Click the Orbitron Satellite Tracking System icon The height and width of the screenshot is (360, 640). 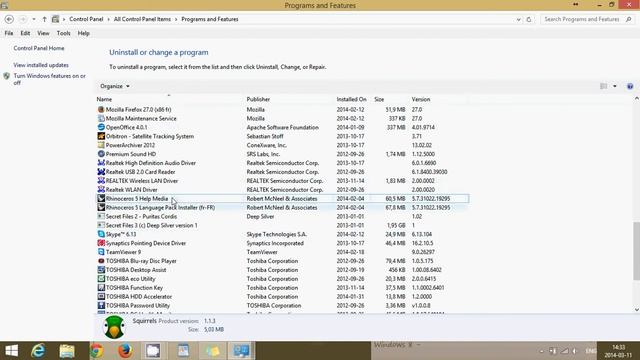[101, 136]
